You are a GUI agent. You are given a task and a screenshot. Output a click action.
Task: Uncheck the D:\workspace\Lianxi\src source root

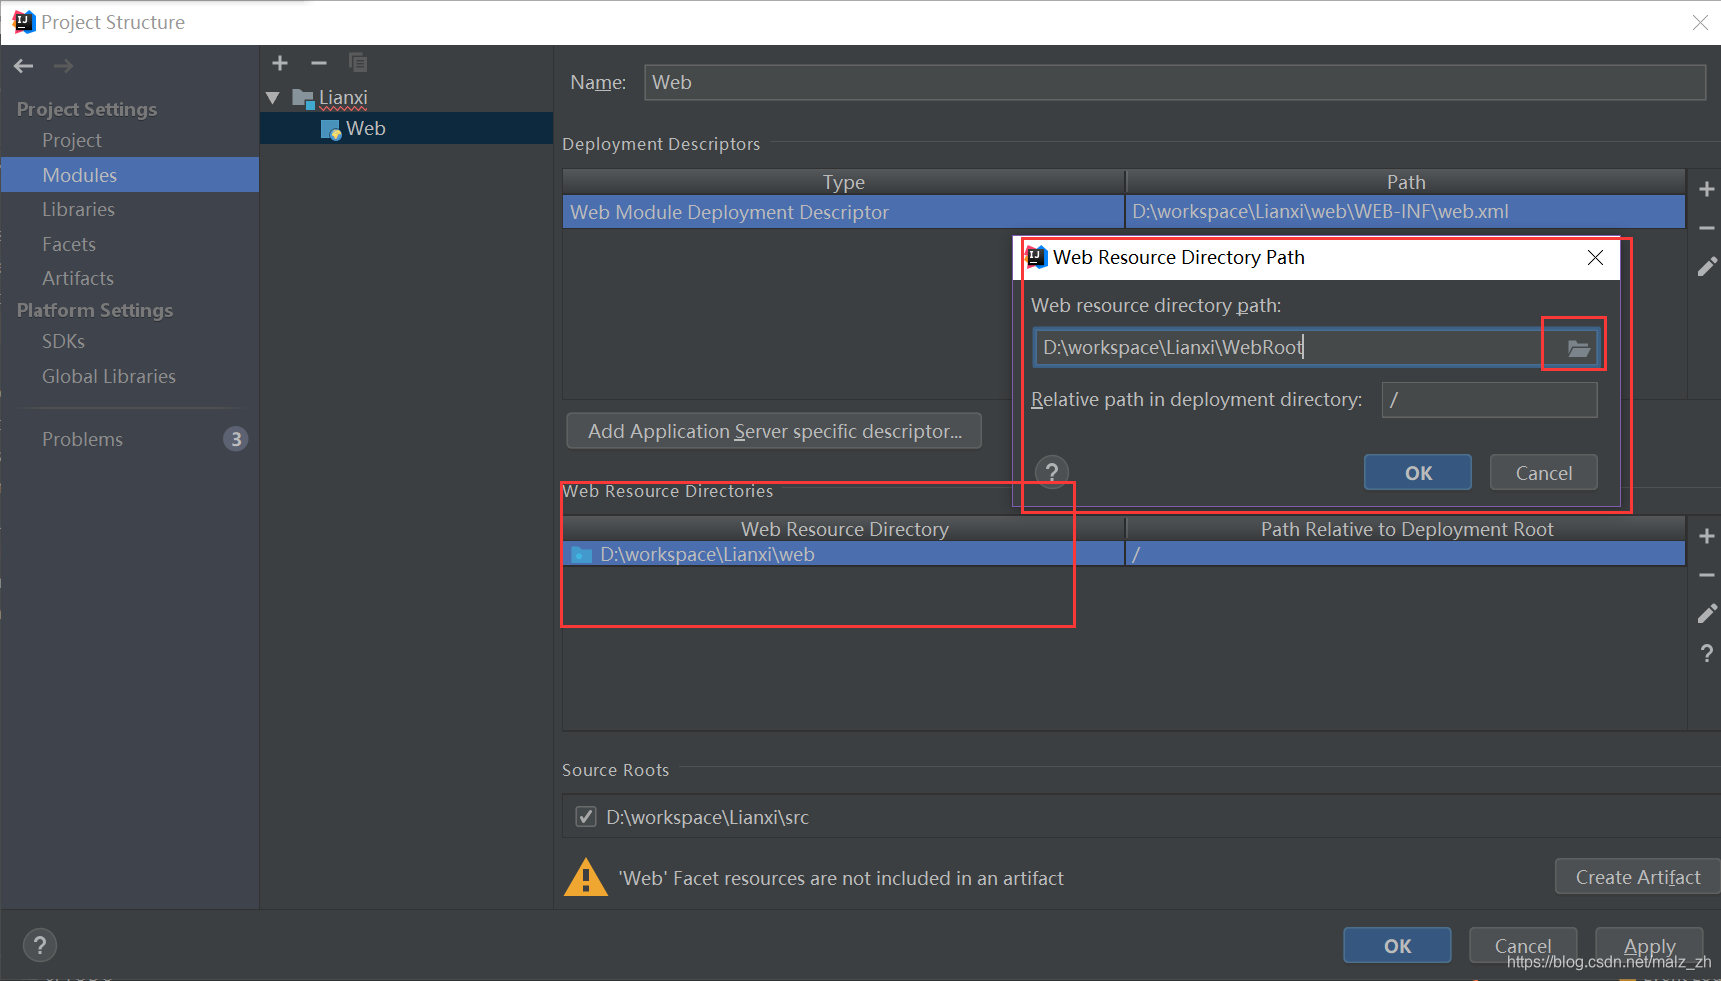585,816
